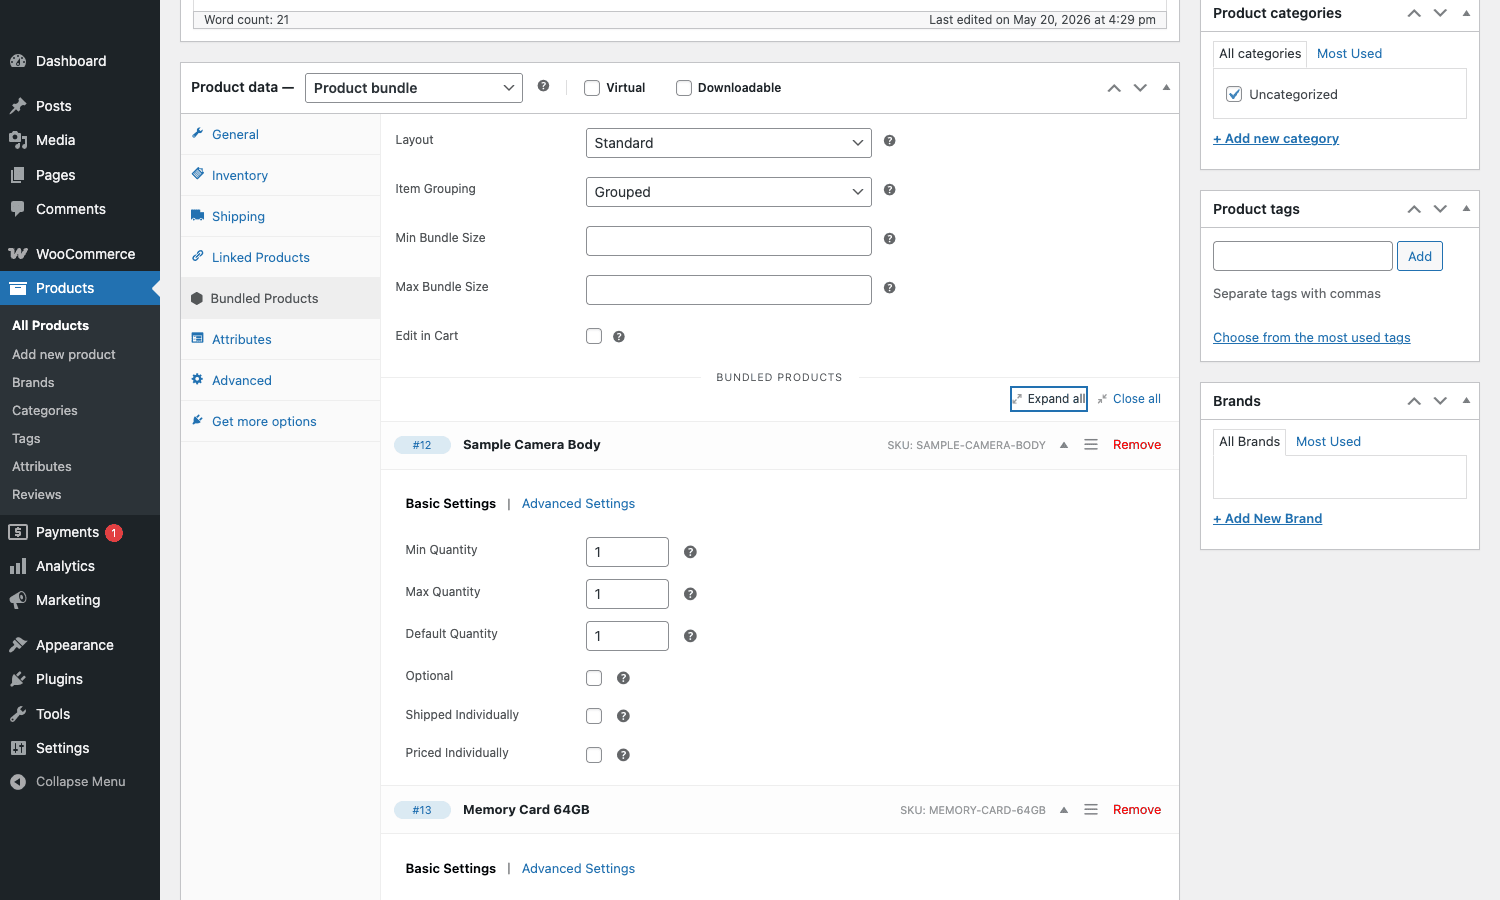Open the Product bundle type dropdown
This screenshot has width=1500, height=900.
(414, 88)
